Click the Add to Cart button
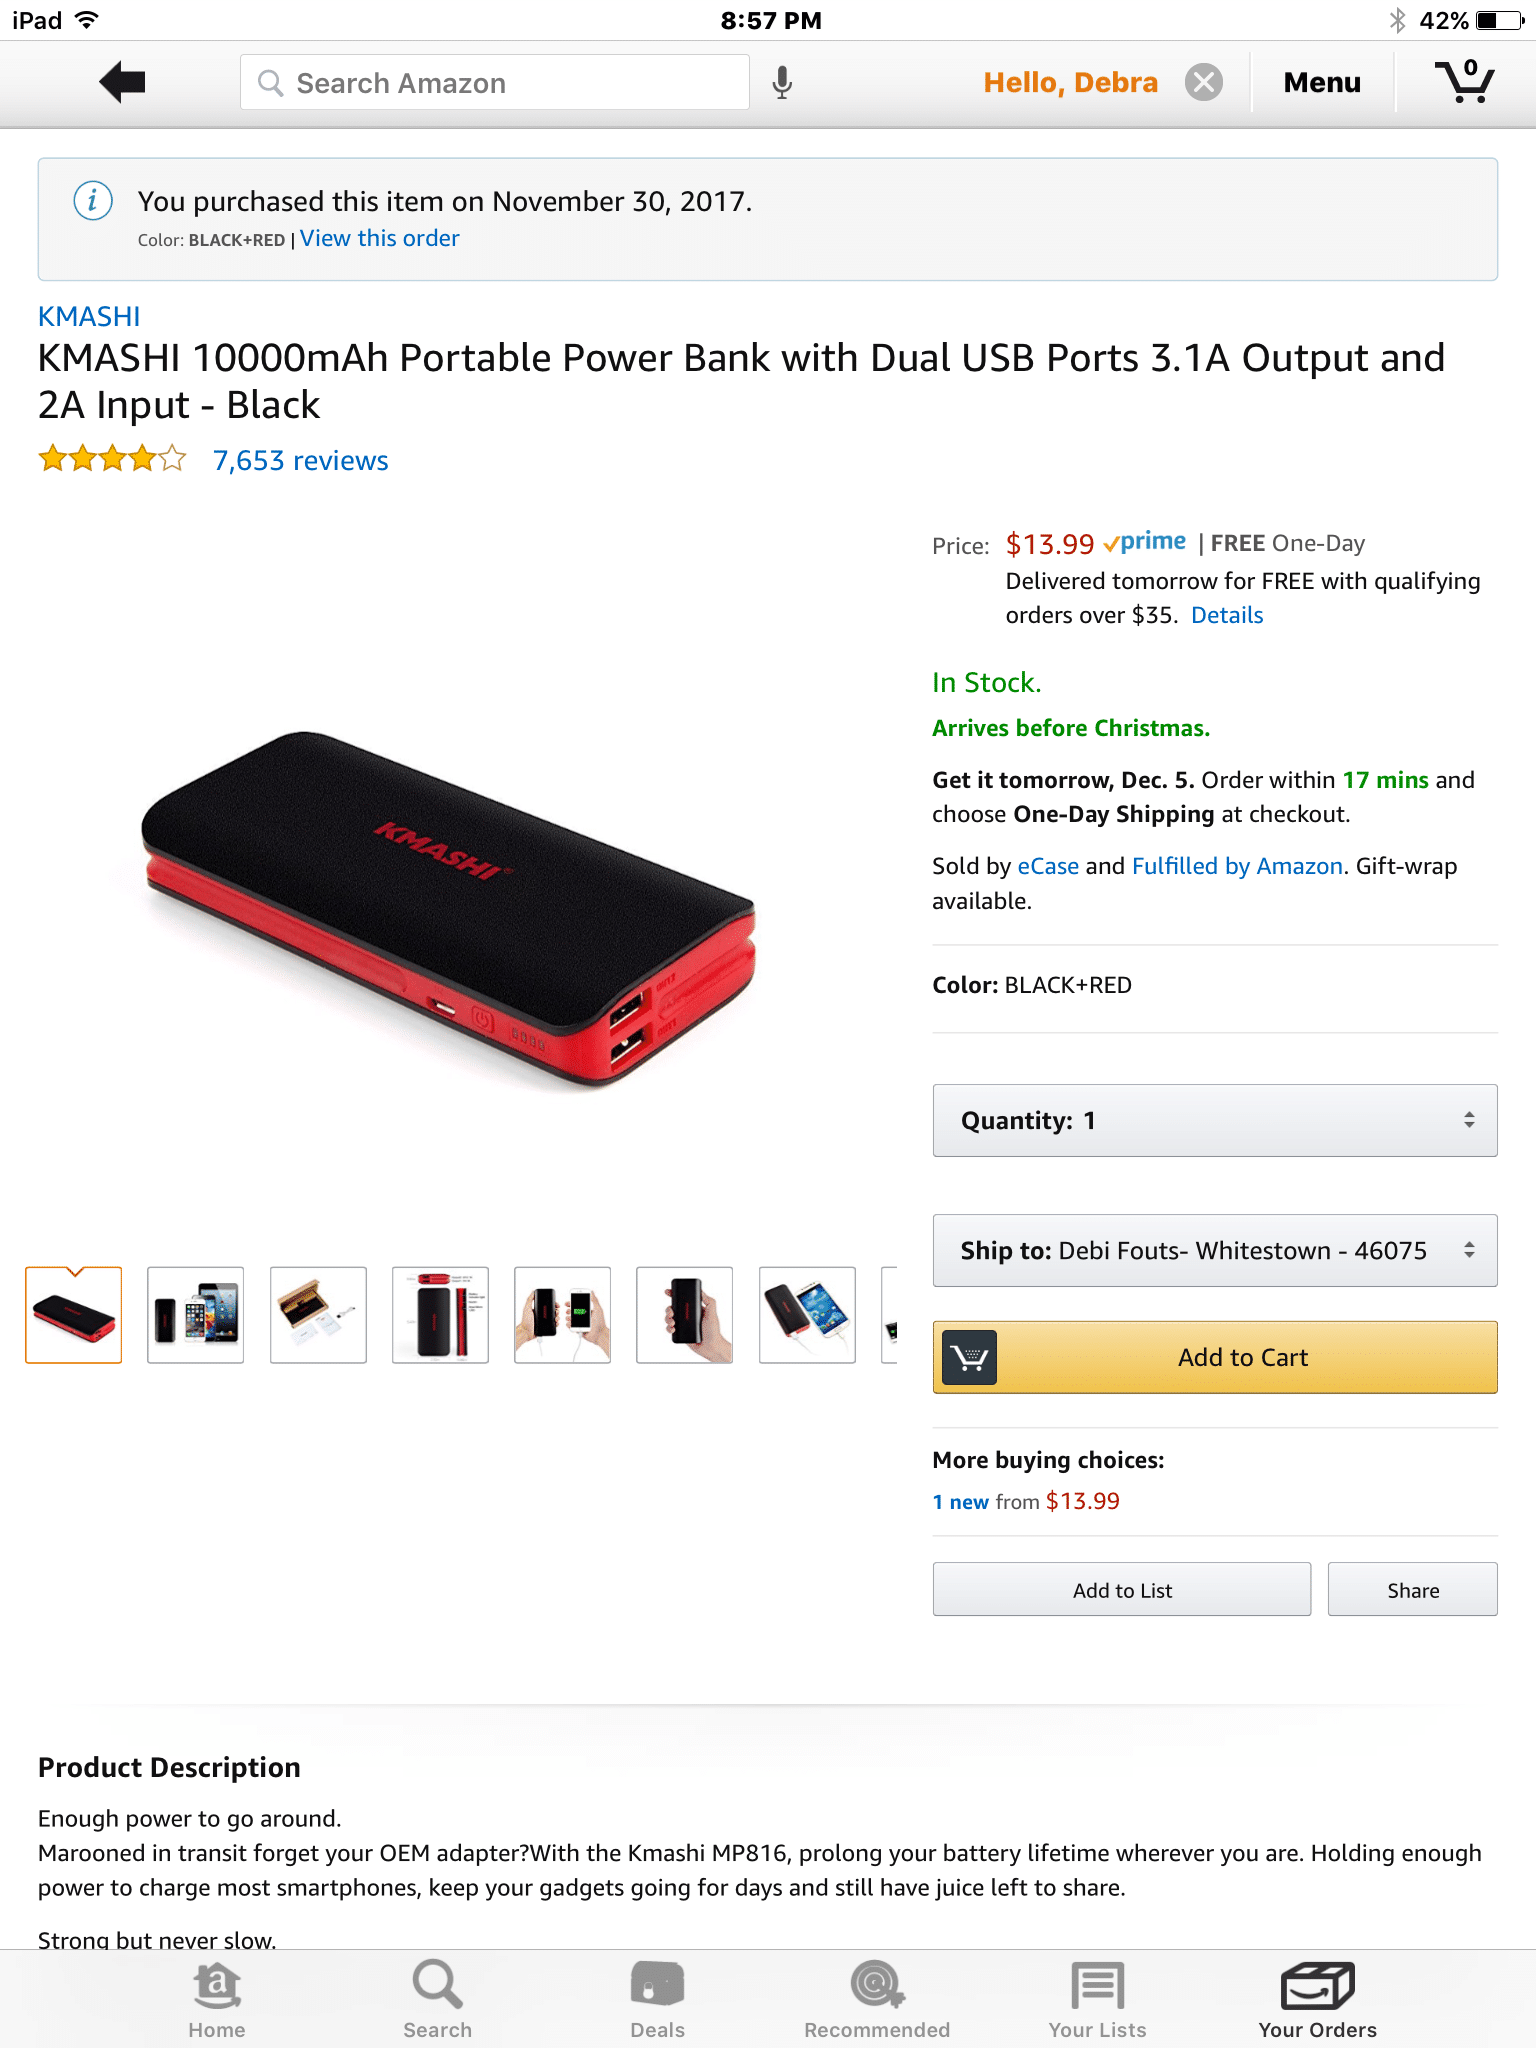 coord(1215,1357)
